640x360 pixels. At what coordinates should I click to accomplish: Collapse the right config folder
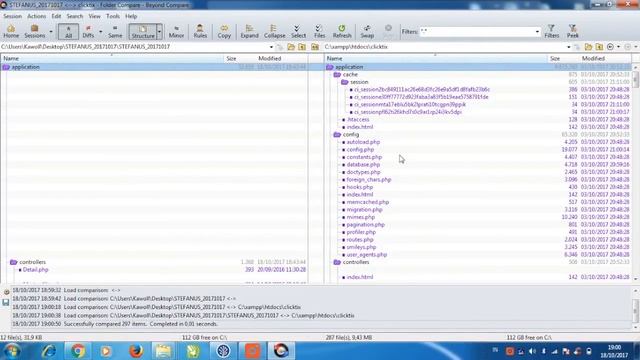[x=337, y=135]
